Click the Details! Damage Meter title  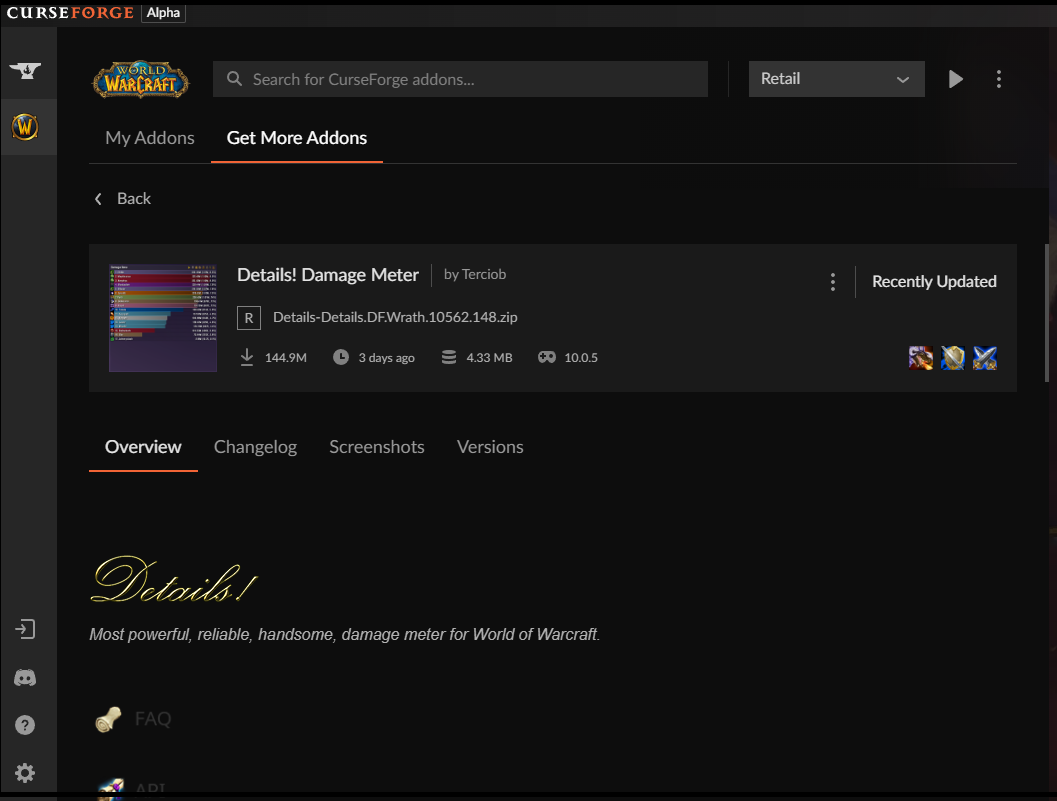point(328,275)
